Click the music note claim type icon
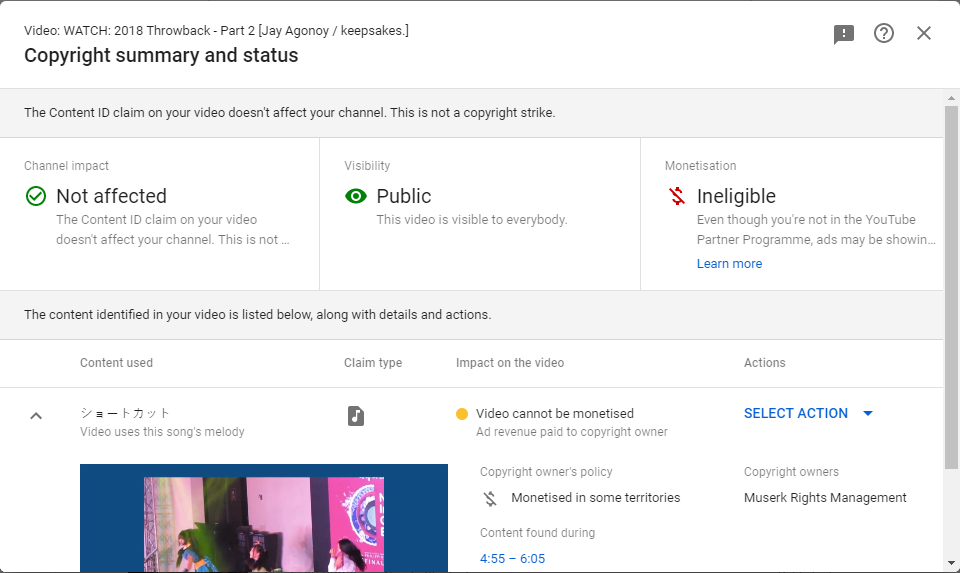960x573 pixels. tap(356, 416)
